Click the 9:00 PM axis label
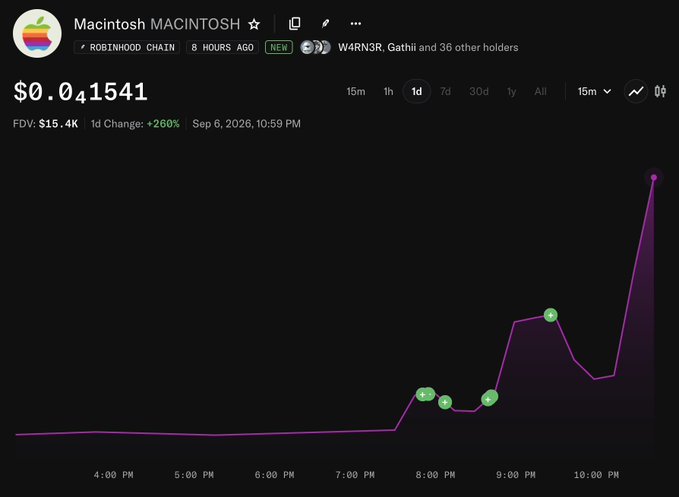The image size is (679, 497). pyautogui.click(x=516, y=475)
